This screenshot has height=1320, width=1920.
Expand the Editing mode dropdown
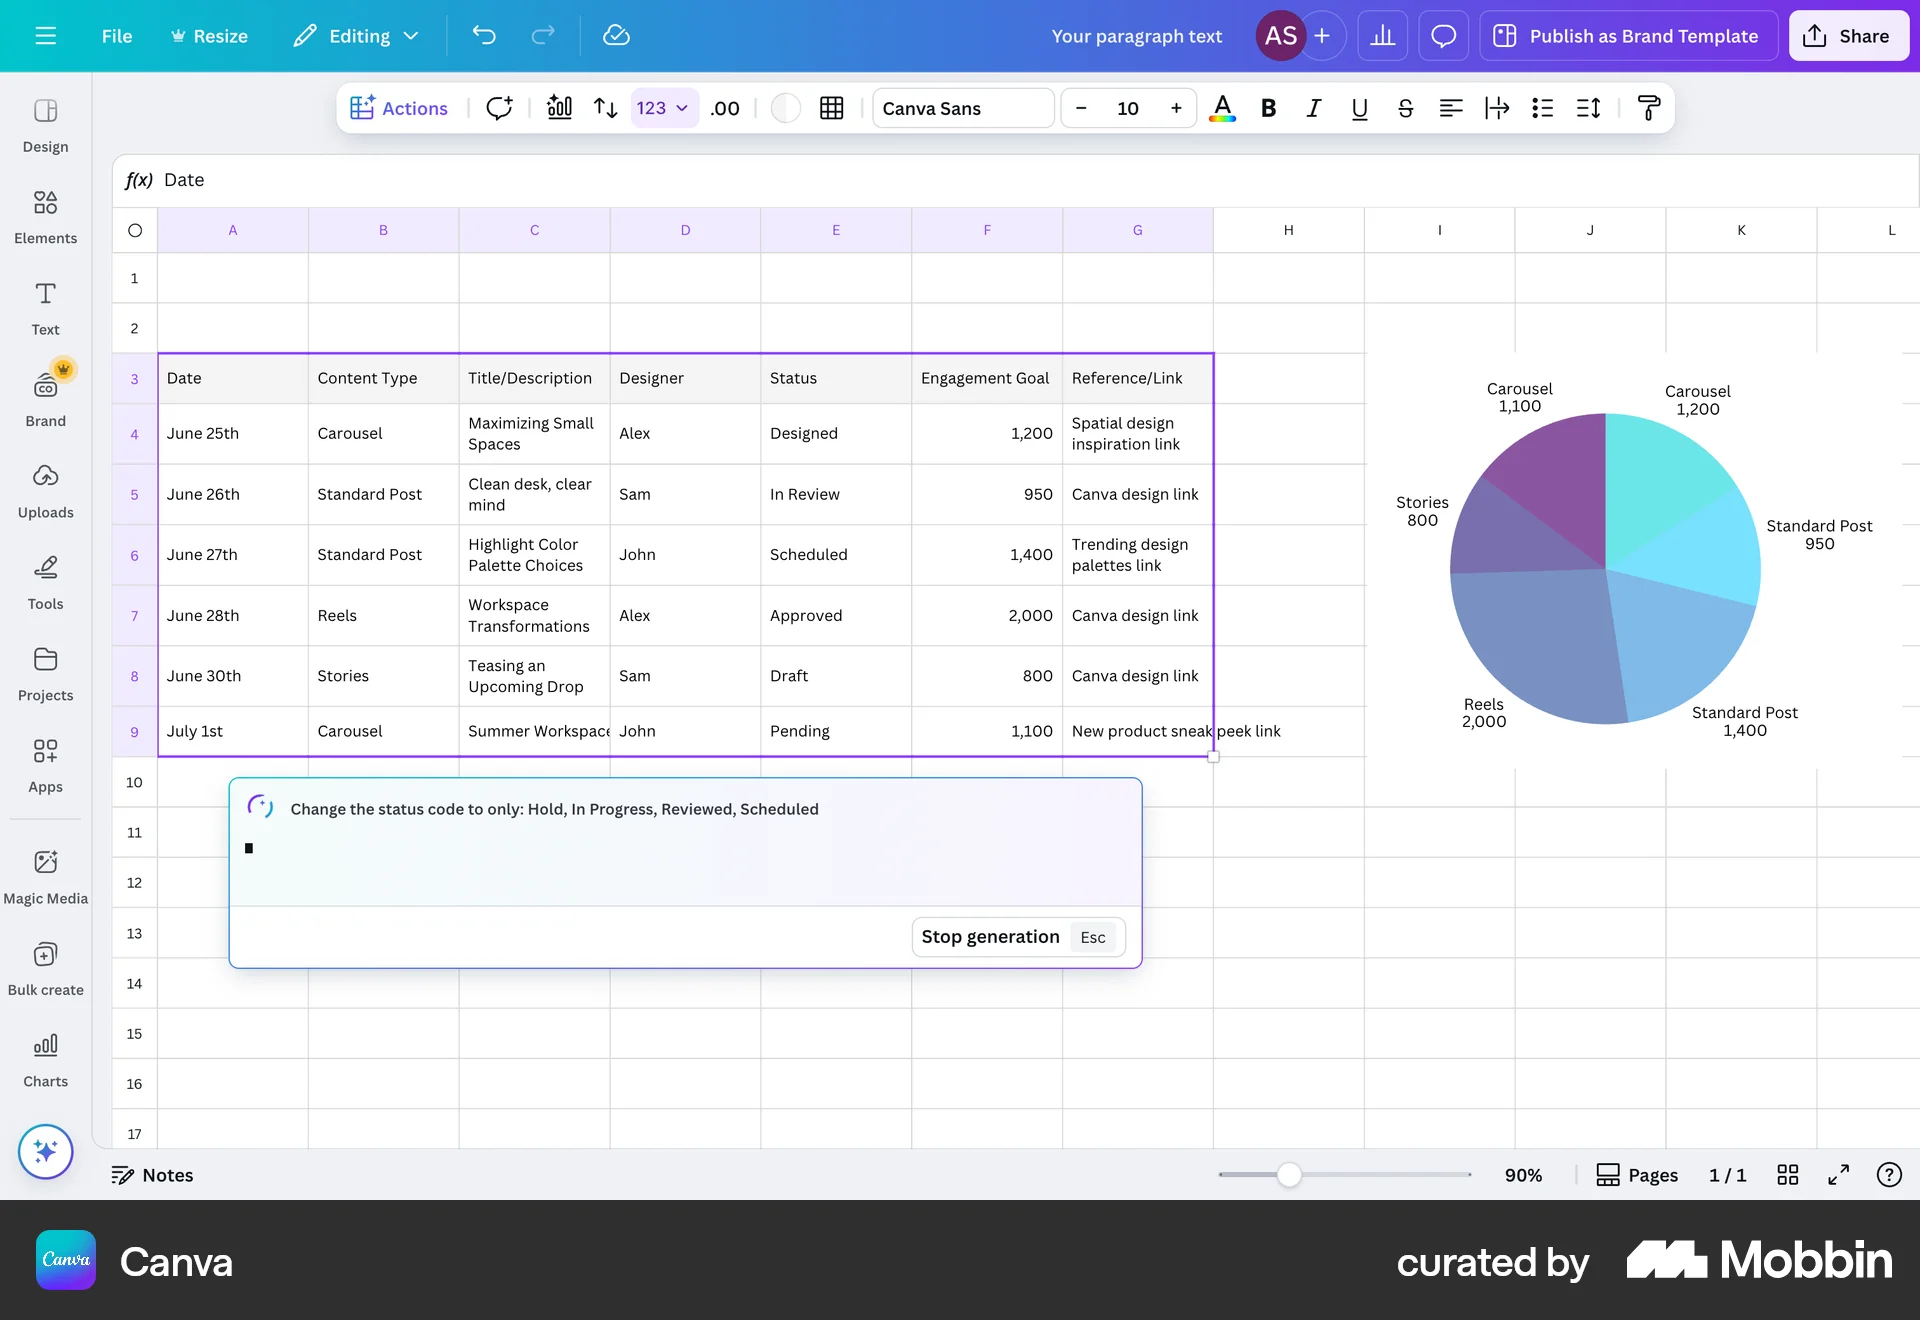coord(355,35)
